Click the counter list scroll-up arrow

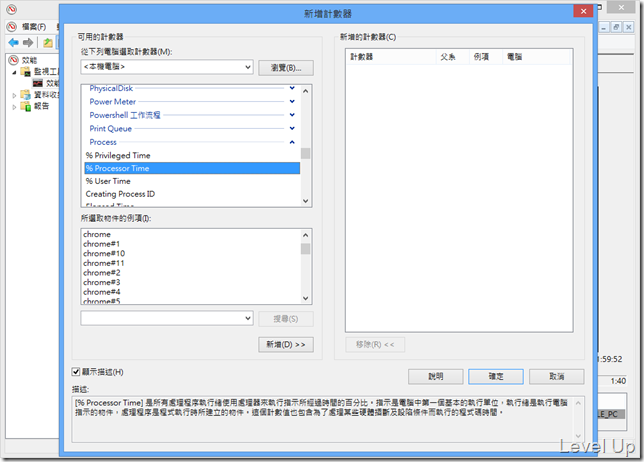point(305,91)
